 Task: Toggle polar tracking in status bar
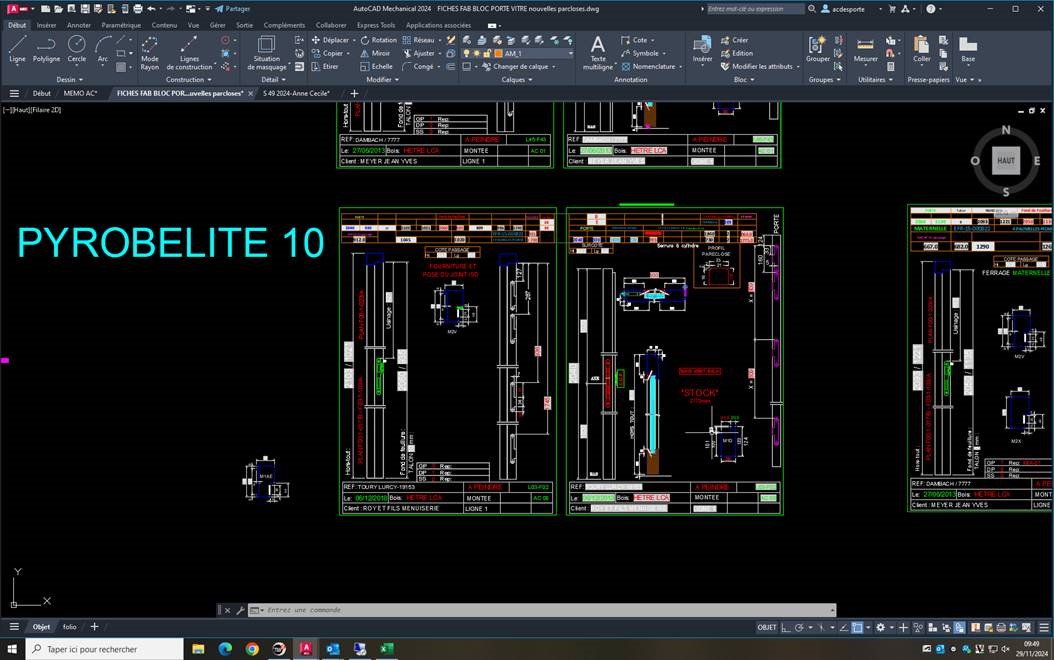(799, 627)
